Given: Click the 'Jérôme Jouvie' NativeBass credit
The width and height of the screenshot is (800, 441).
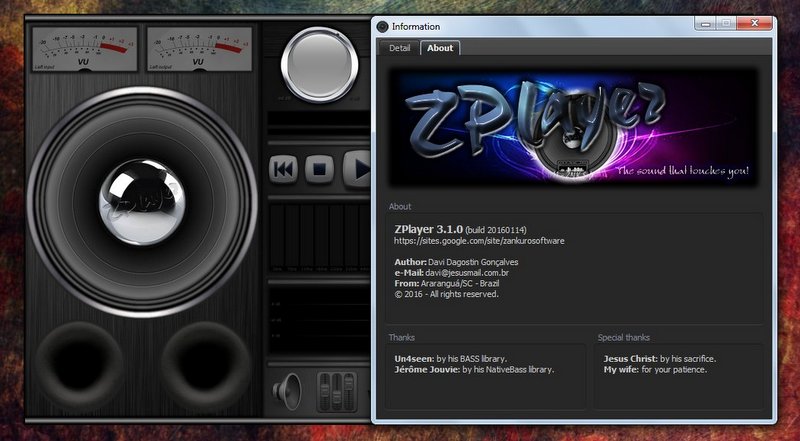Looking at the screenshot, I should pos(474,370).
